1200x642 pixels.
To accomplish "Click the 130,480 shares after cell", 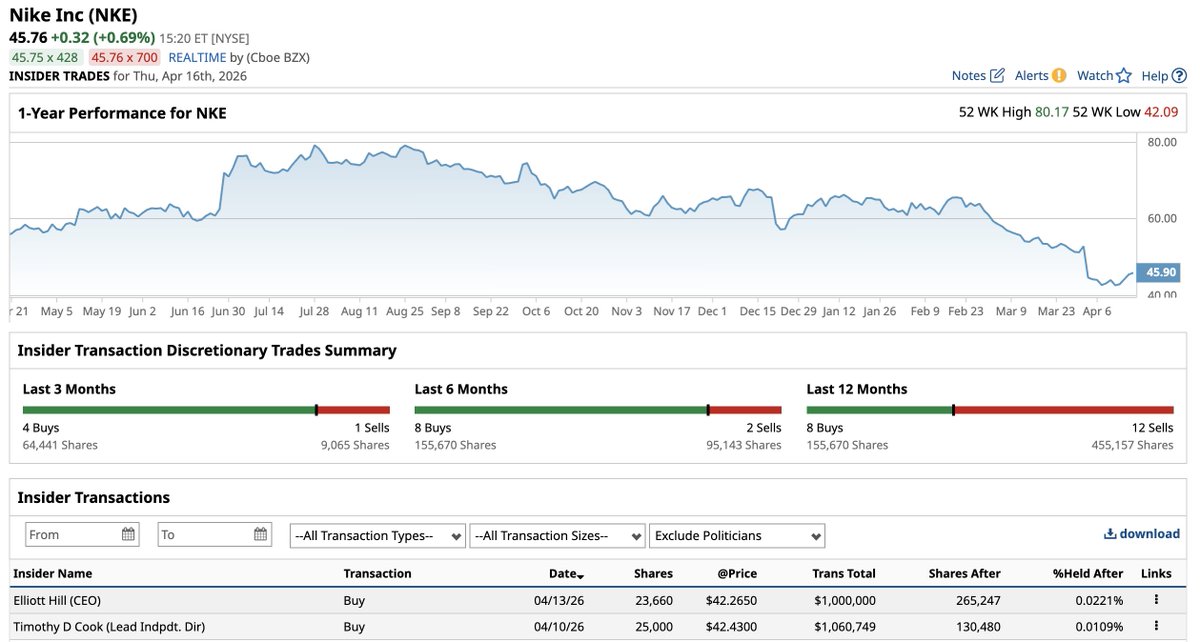I will (x=977, y=627).
